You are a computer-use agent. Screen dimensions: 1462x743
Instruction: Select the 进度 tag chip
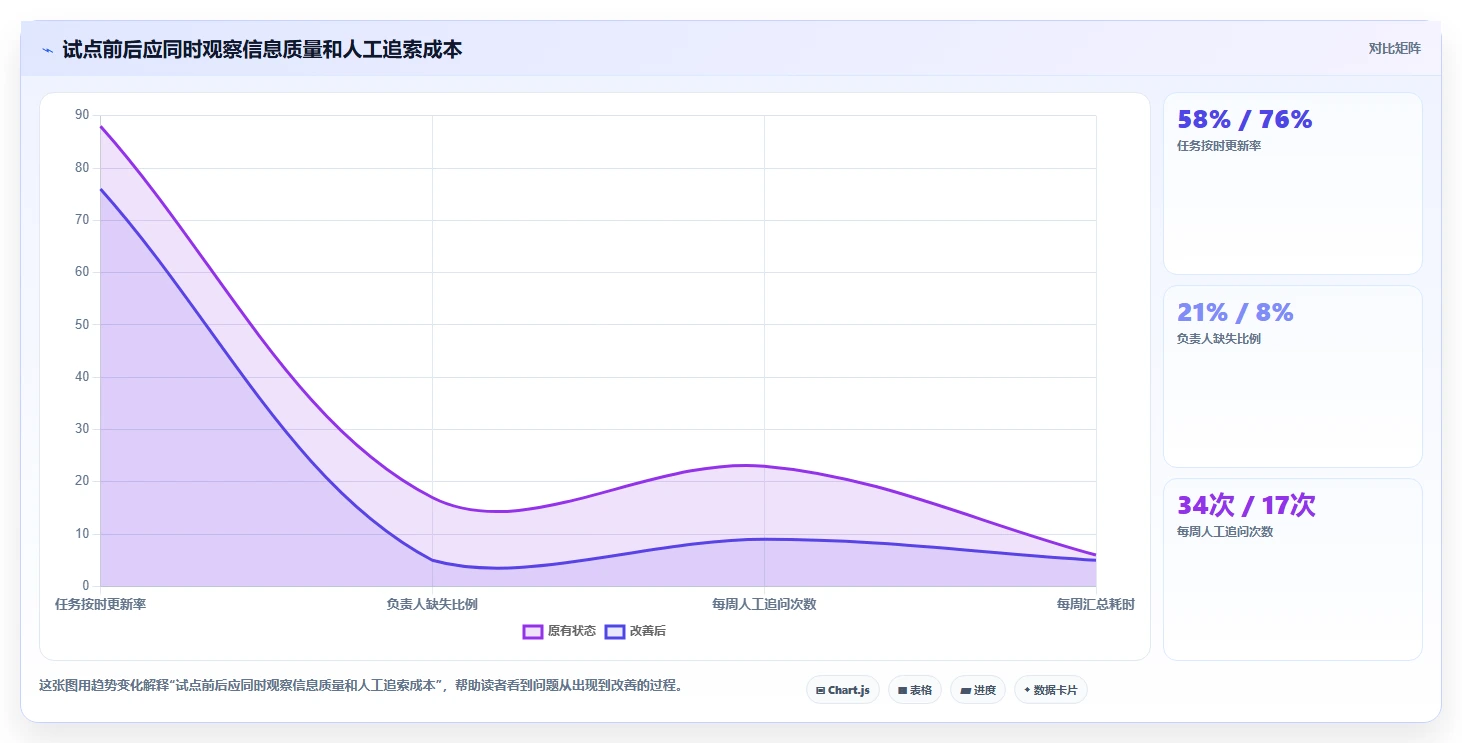[978, 690]
